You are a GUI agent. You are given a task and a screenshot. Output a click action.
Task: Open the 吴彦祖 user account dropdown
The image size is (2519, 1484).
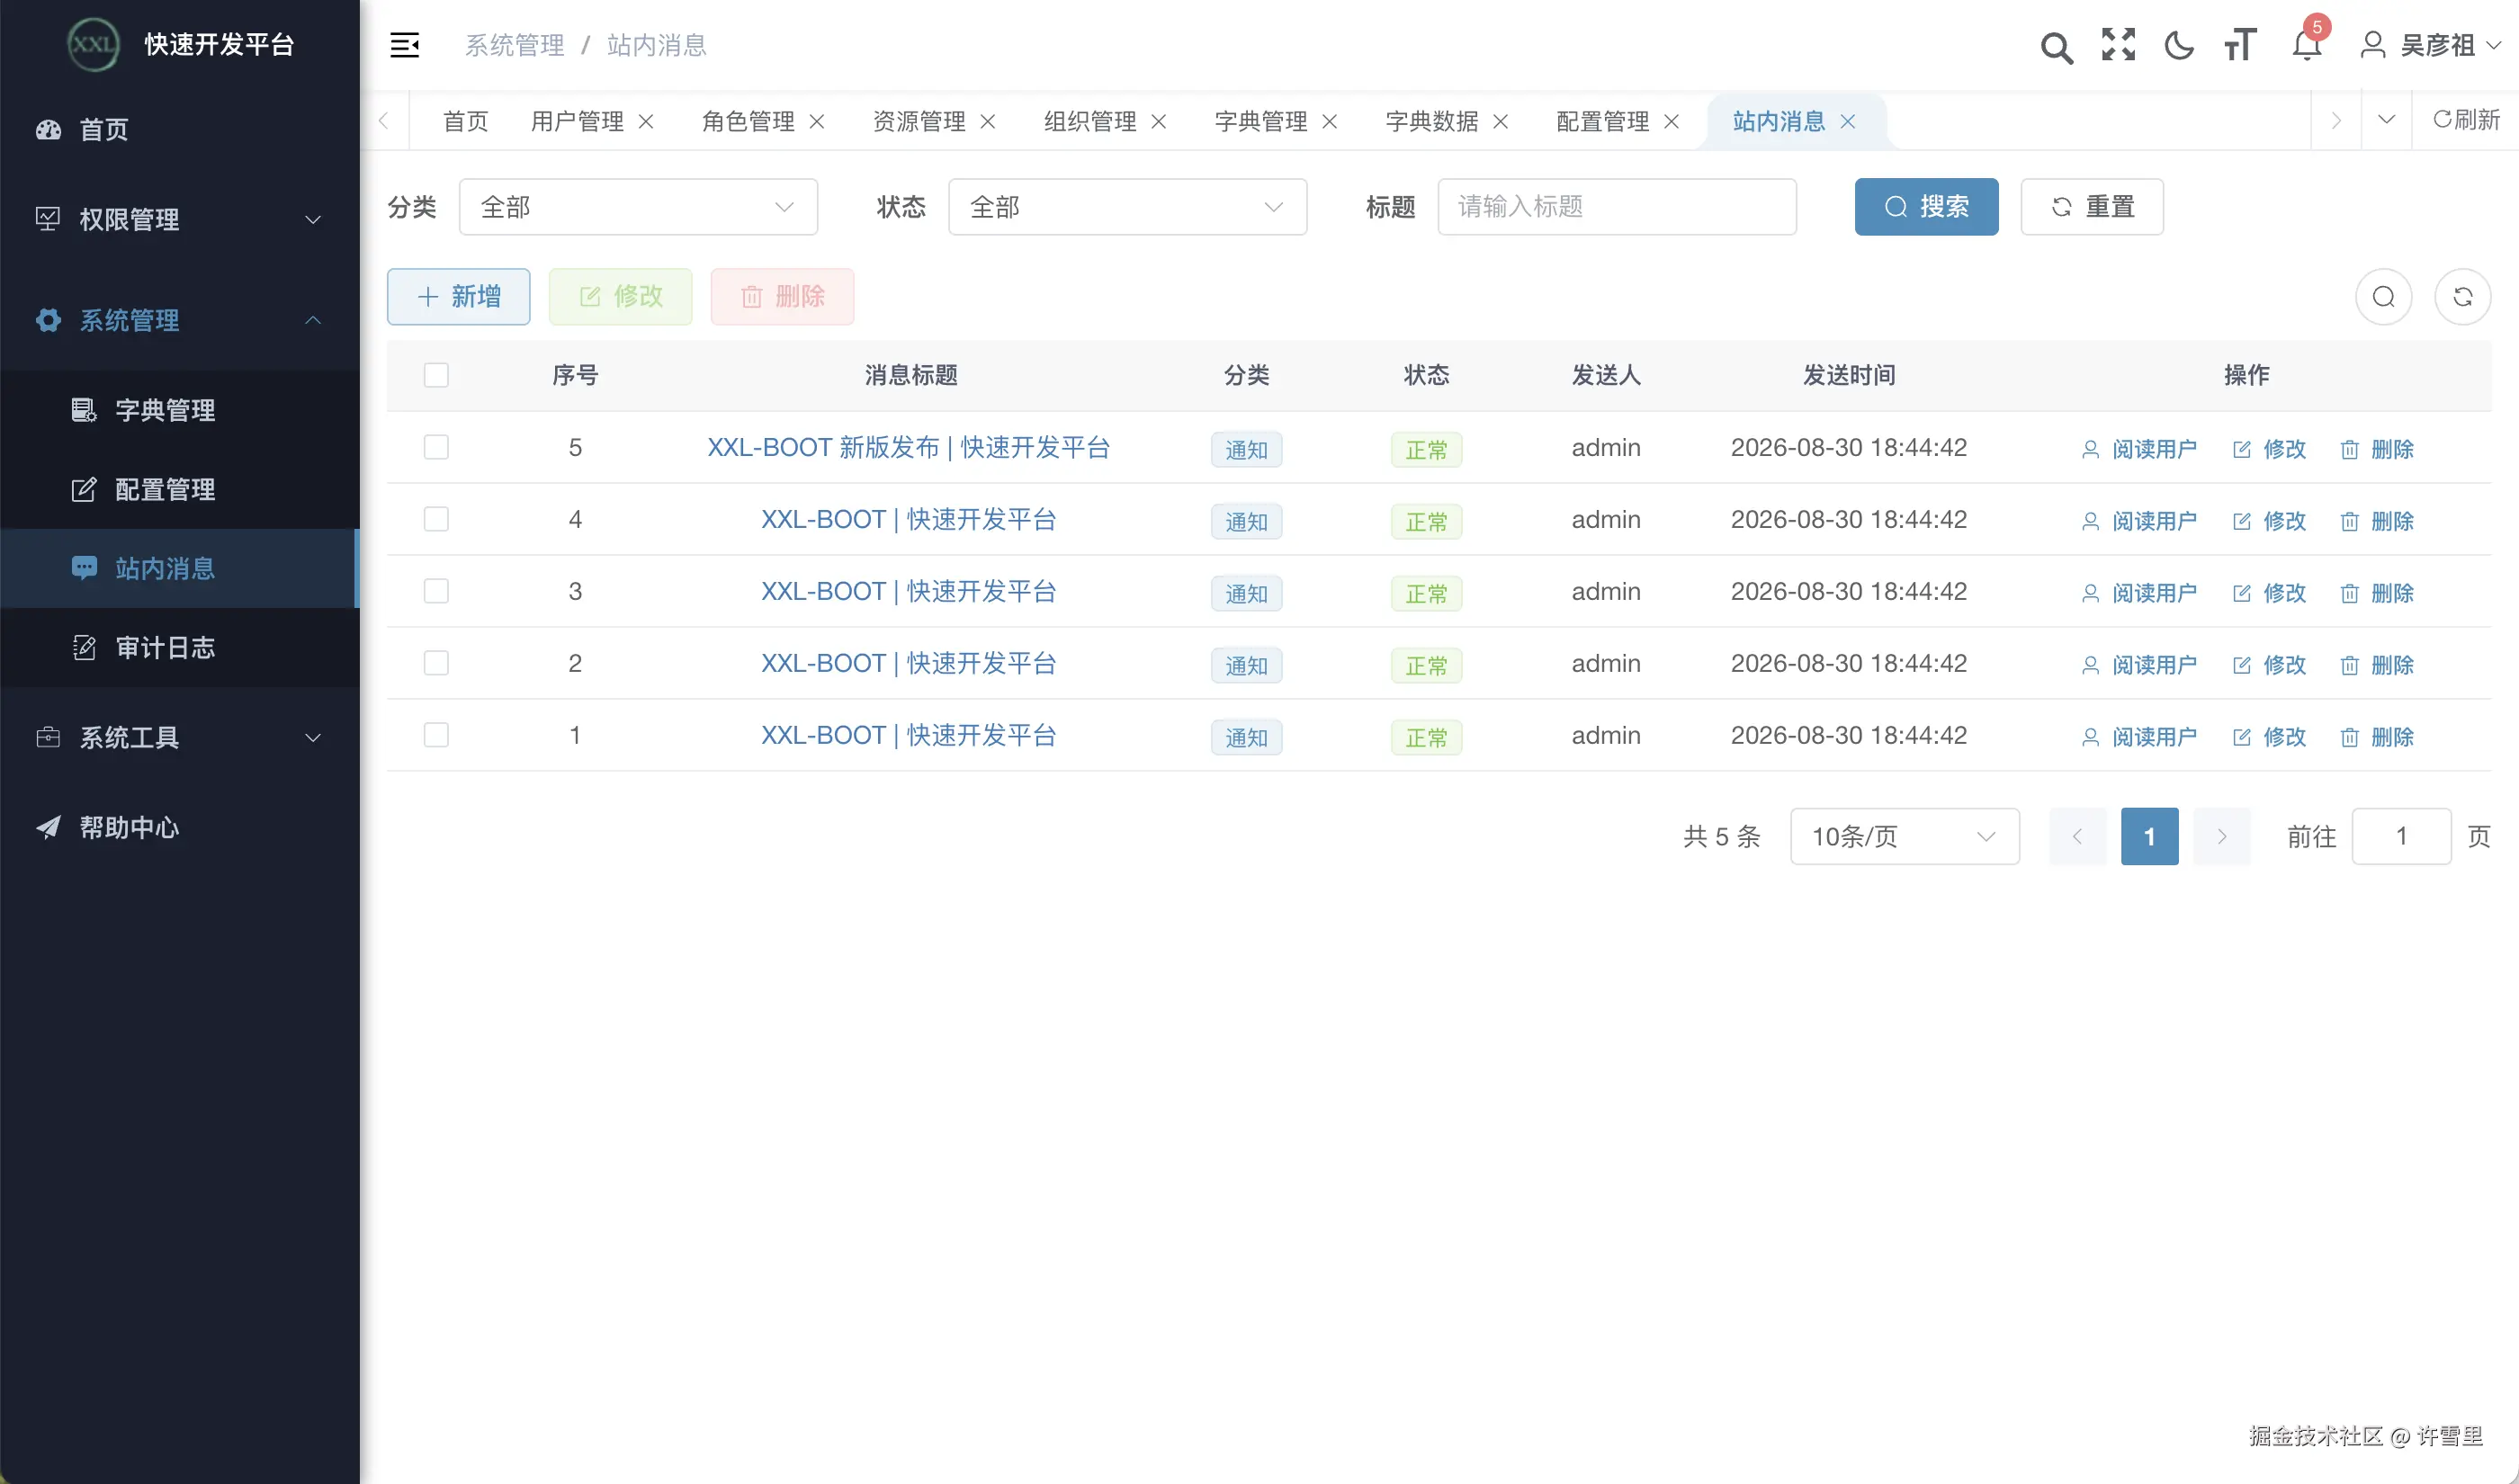[x=2431, y=45]
